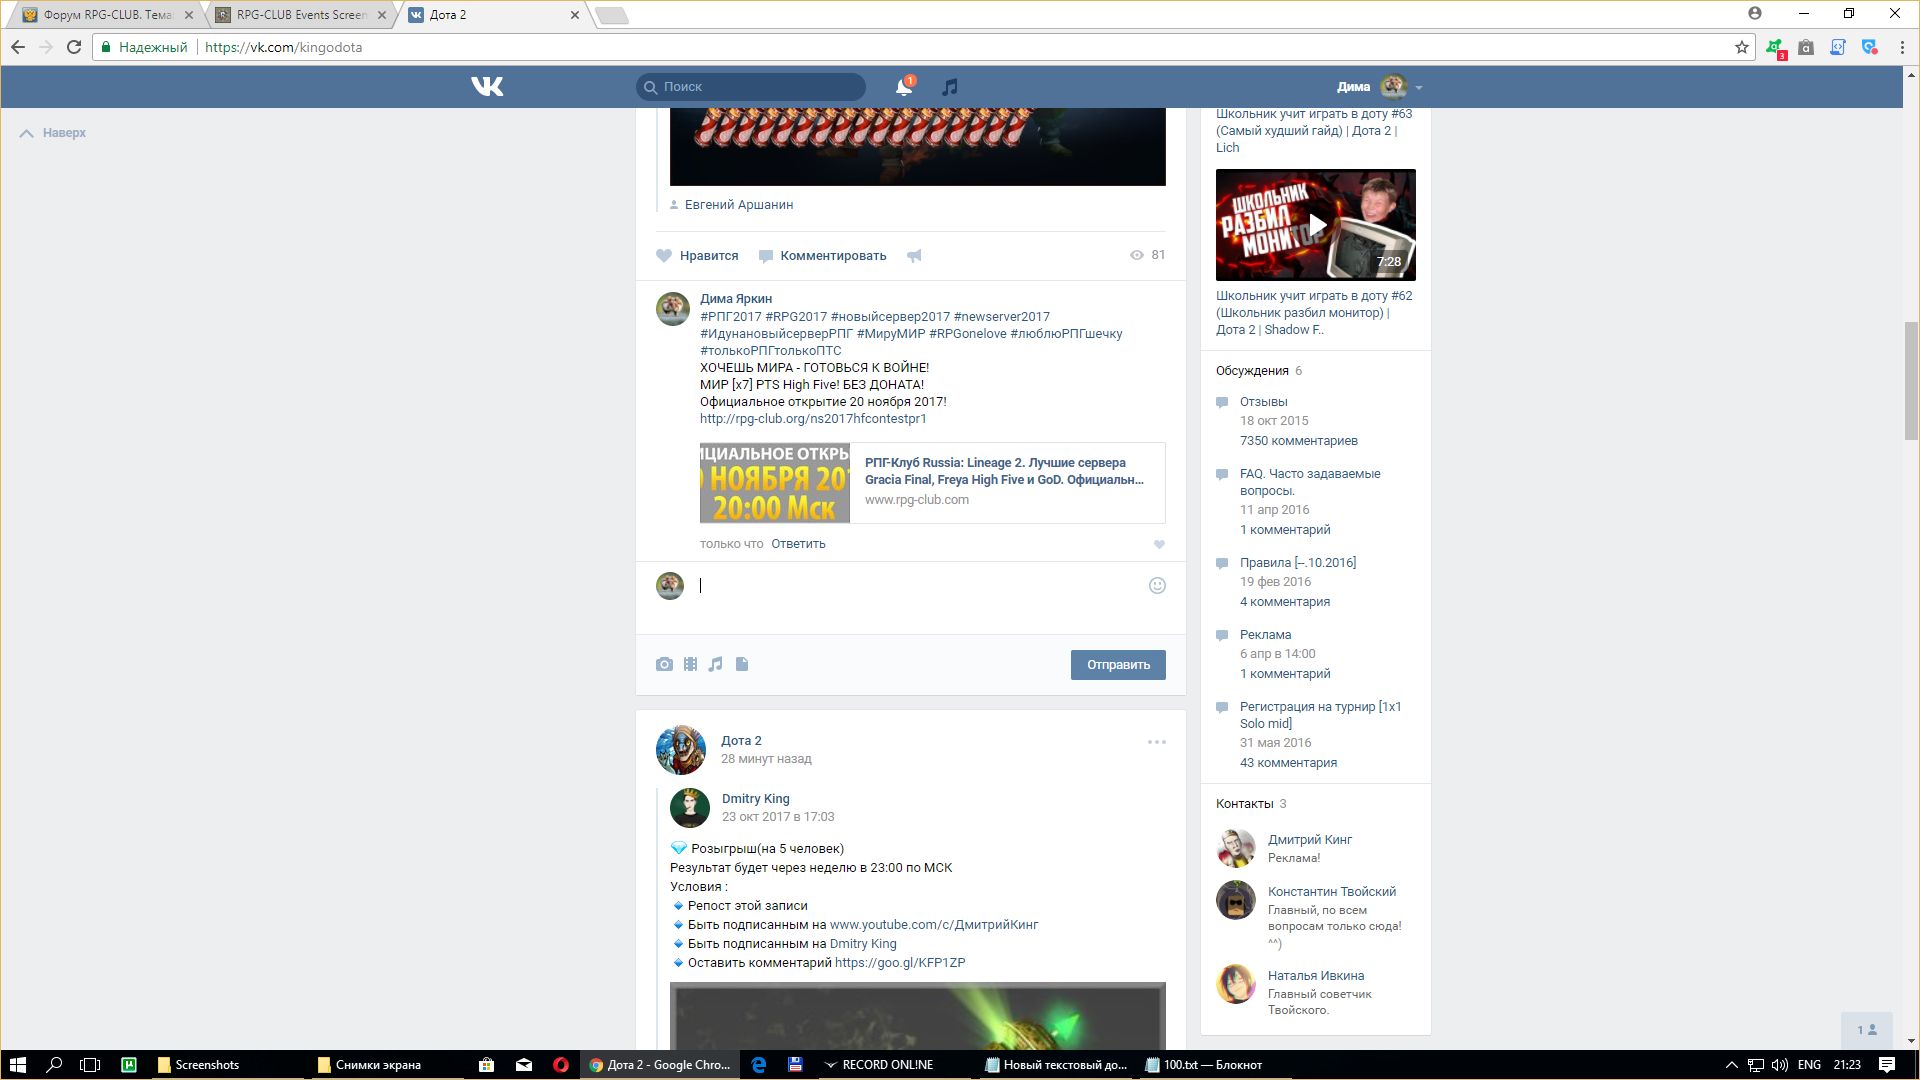Switch input language via ENG indicator
Image resolution: width=1920 pixels, height=1080 pixels.
[x=1809, y=1065]
